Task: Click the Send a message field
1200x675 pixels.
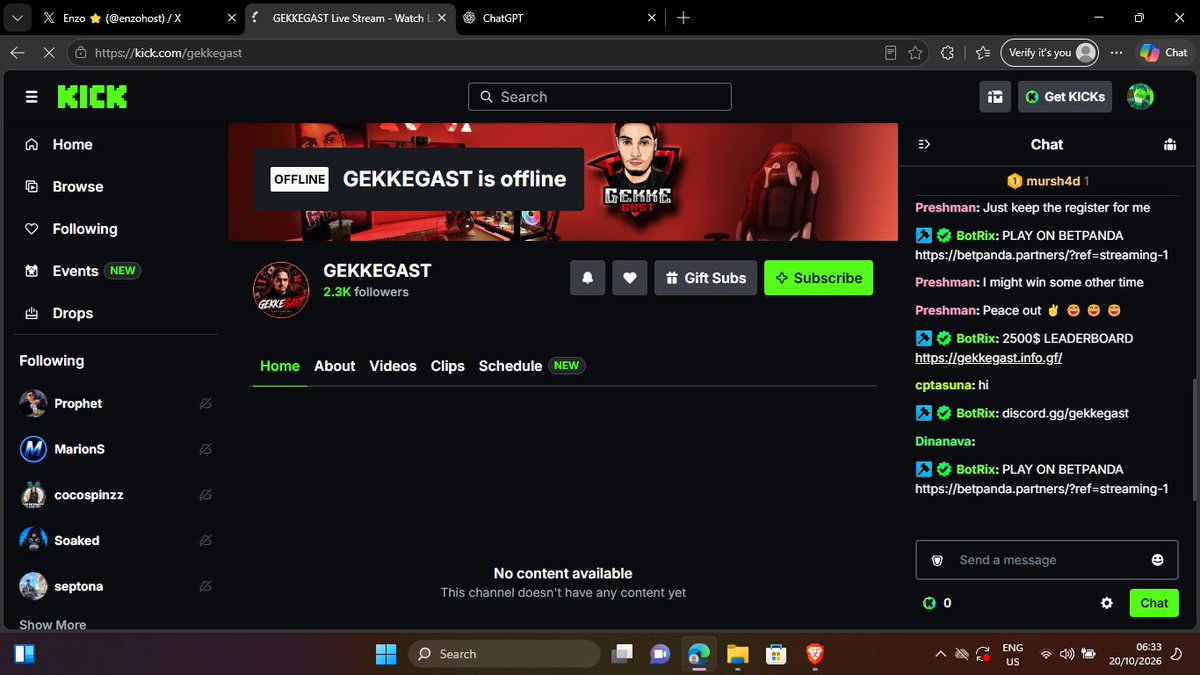Action: (x=1047, y=560)
